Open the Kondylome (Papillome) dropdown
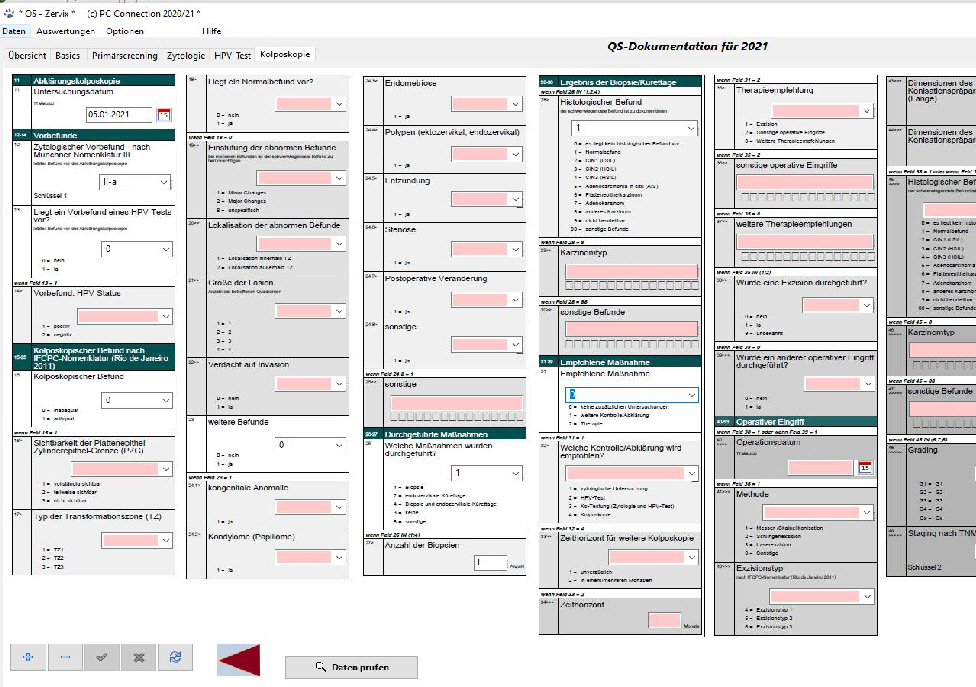The height and width of the screenshot is (687, 976). point(310,557)
